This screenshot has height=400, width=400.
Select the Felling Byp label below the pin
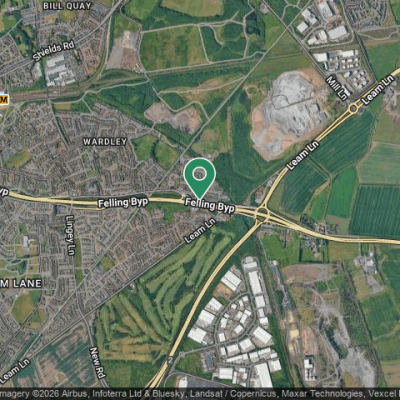[210, 205]
